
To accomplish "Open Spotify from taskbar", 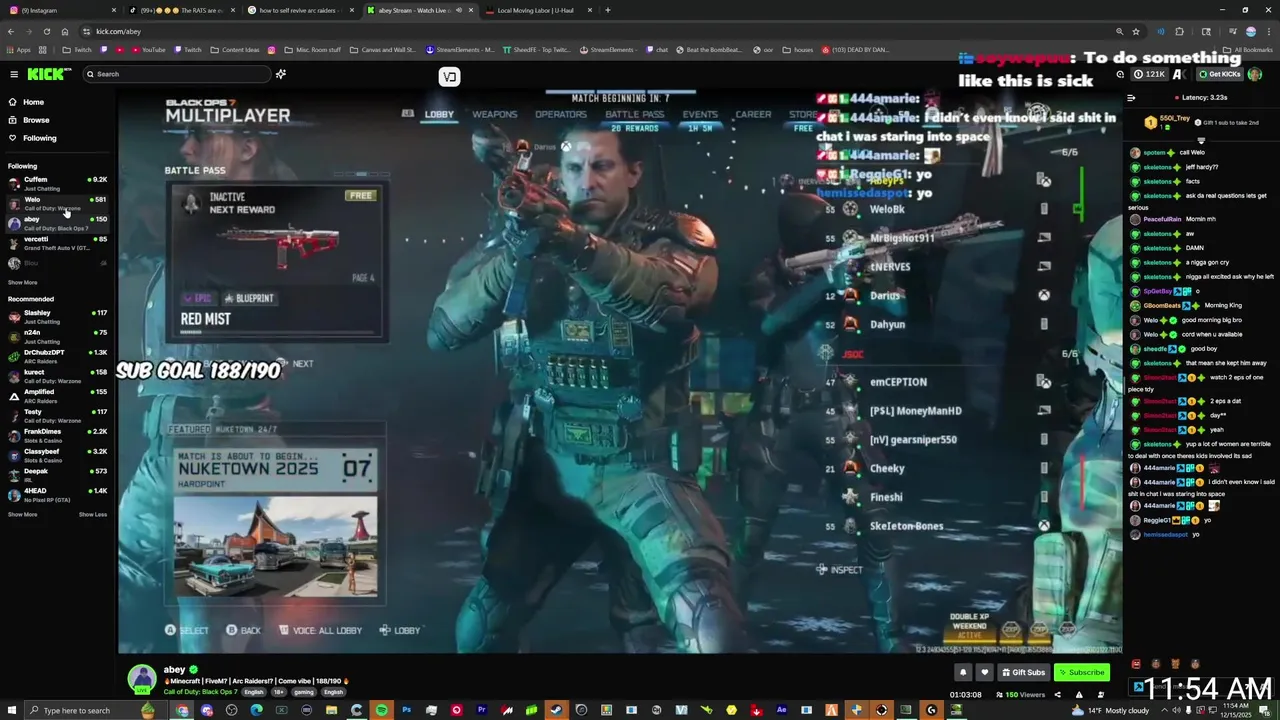I will tap(382, 710).
